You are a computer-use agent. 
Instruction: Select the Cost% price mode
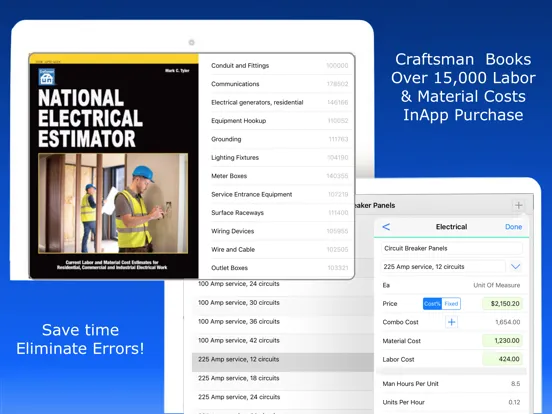[x=432, y=303]
